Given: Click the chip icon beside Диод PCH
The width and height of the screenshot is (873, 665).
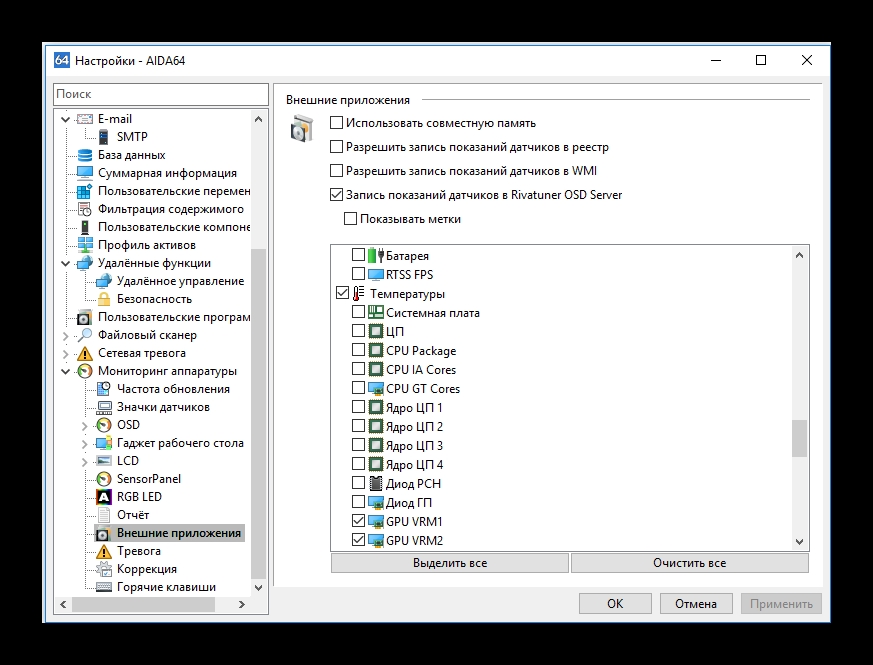Looking at the screenshot, I should point(376,483).
